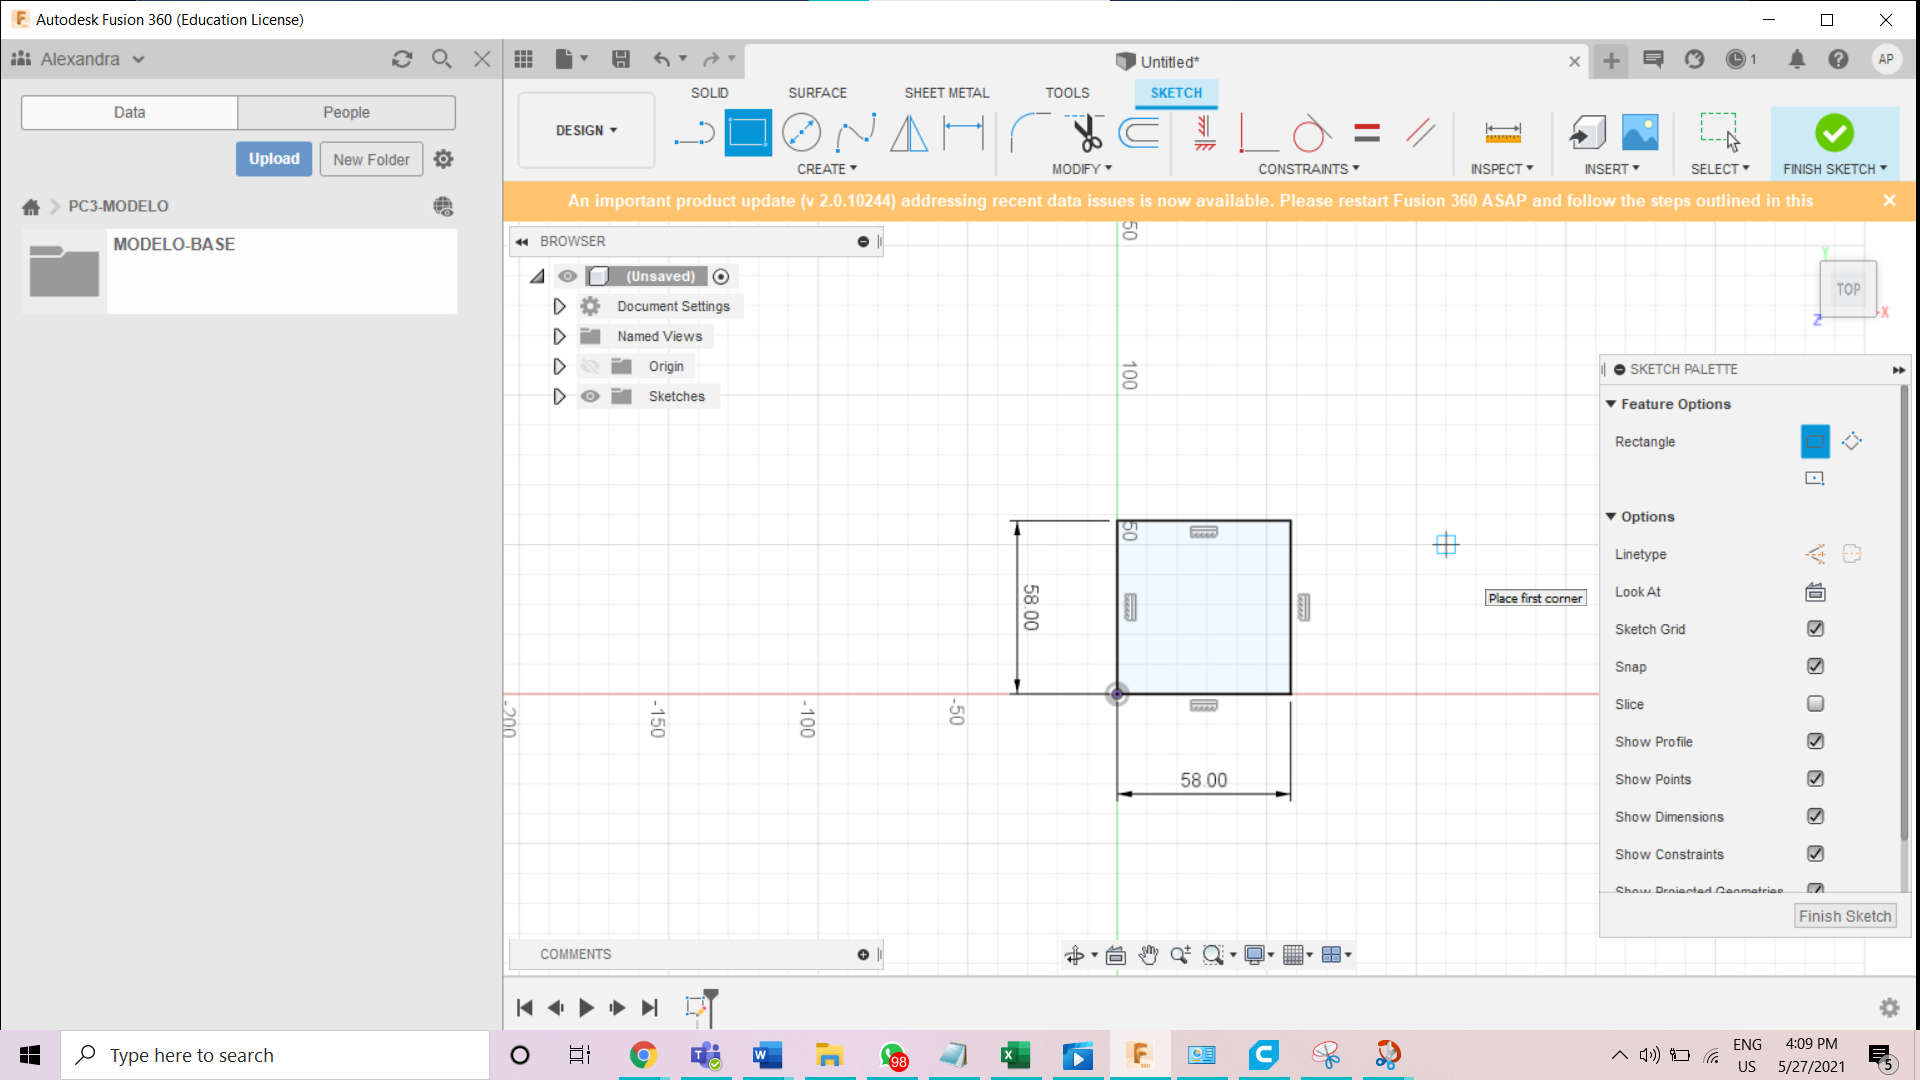Click Finish Sketch button in palette
Image resolution: width=1920 pixels, height=1080 pixels.
point(1845,916)
